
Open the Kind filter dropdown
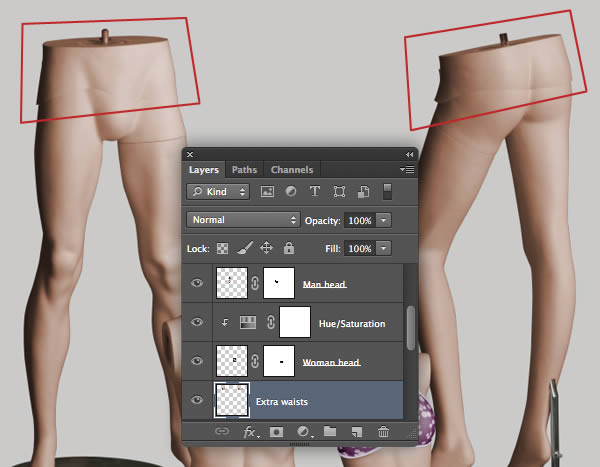(x=218, y=191)
